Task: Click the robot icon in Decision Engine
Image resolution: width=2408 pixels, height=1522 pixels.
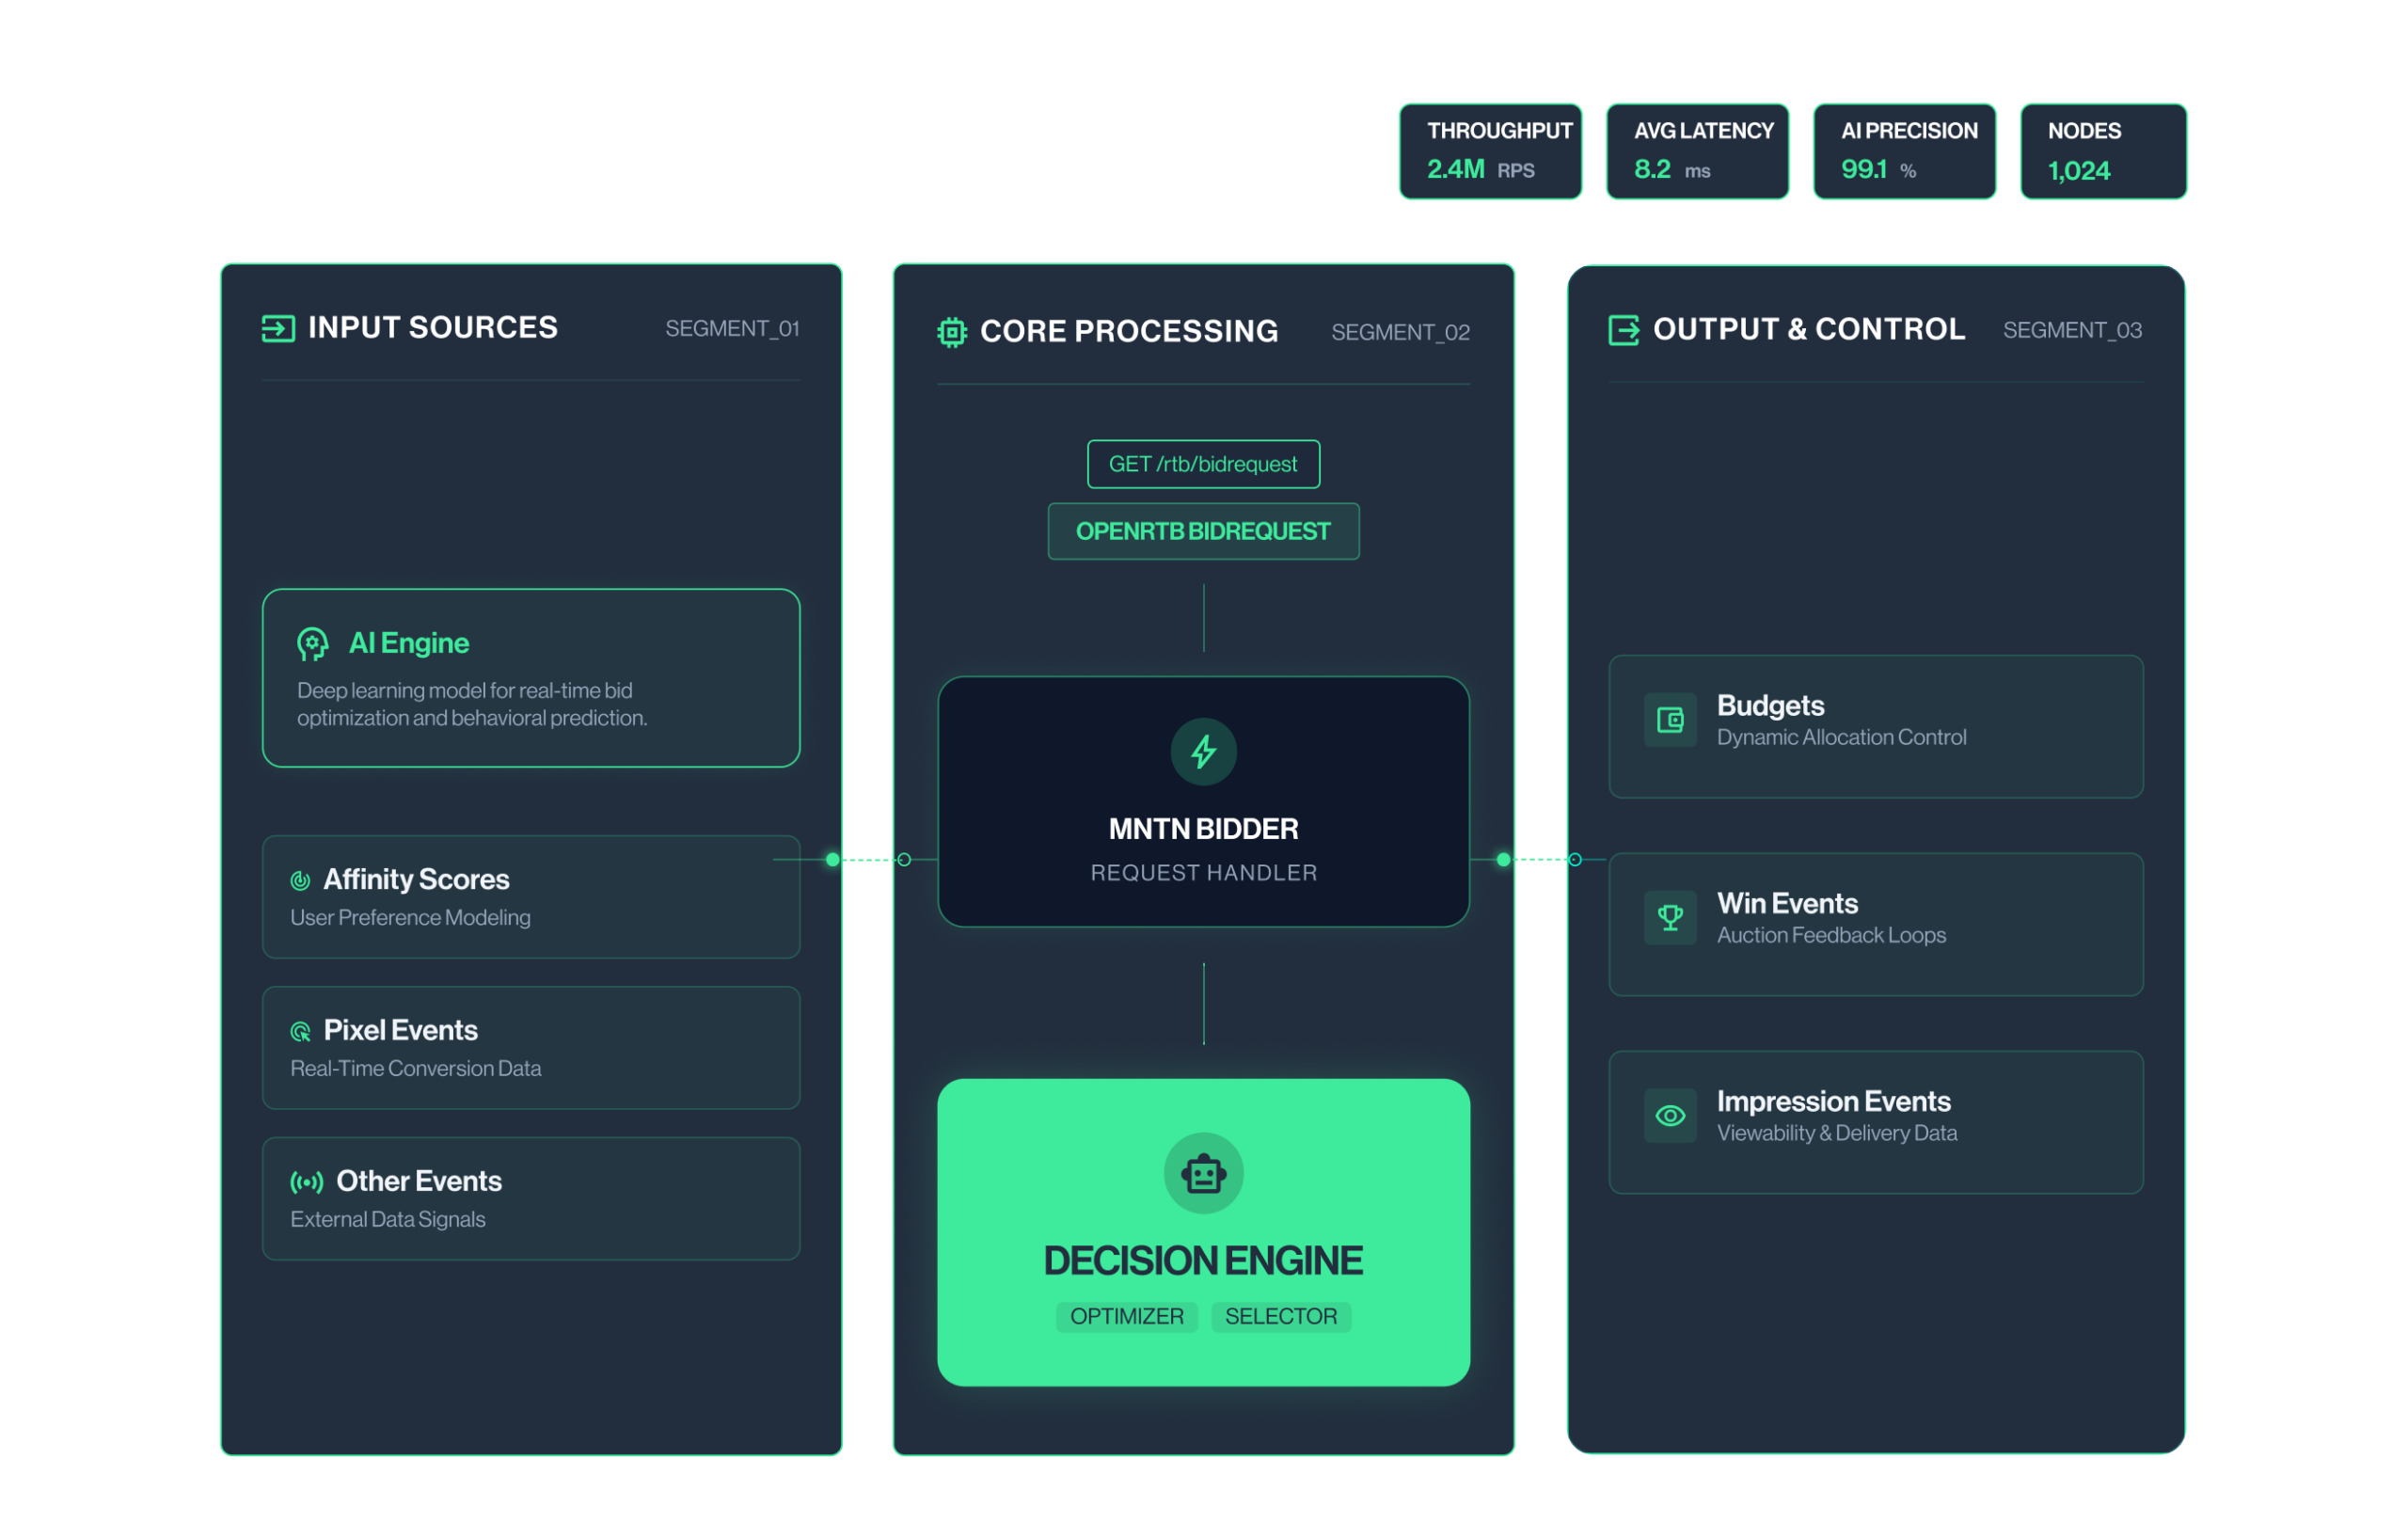Action: pyautogui.click(x=1203, y=1173)
